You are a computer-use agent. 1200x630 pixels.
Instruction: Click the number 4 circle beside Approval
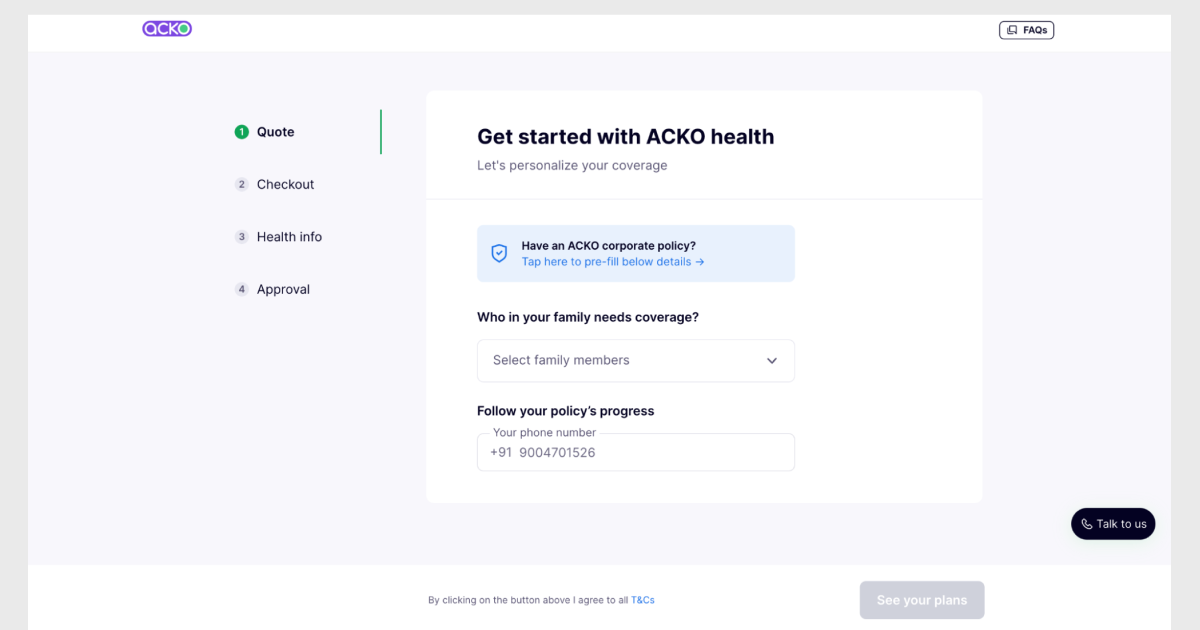(241, 289)
